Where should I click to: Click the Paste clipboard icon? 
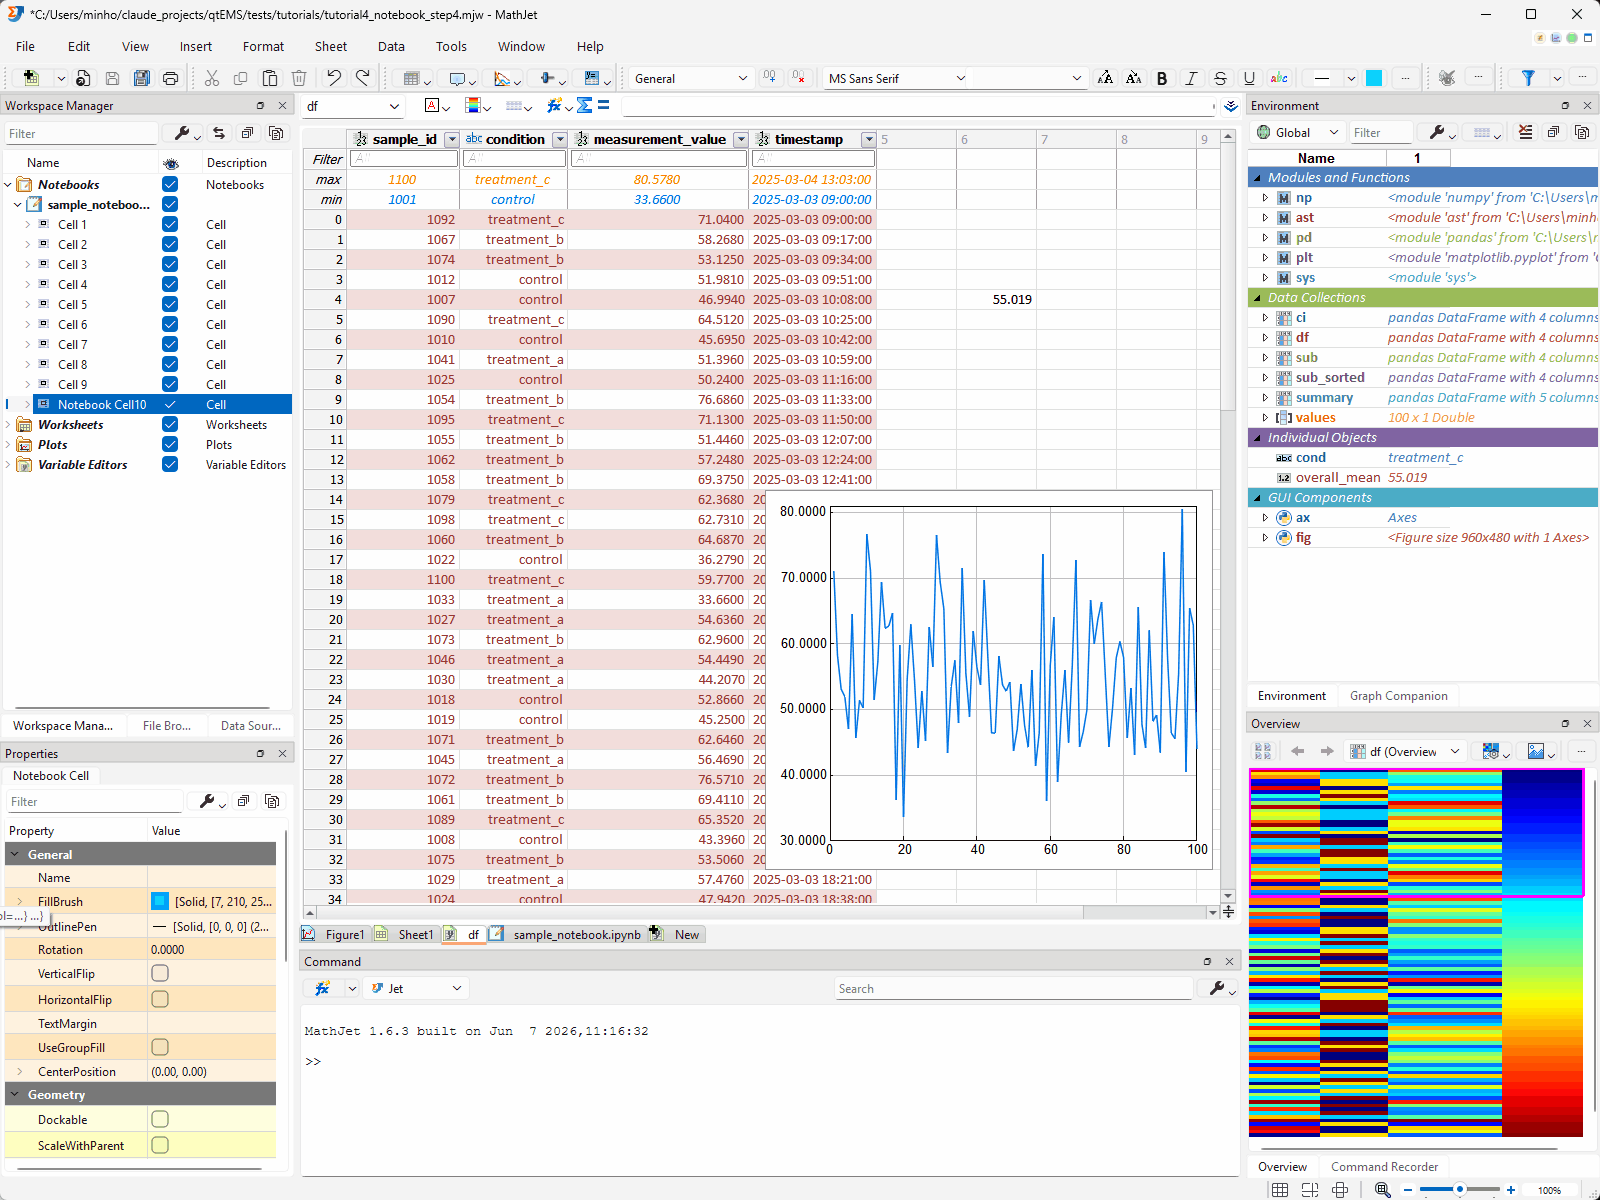pyautogui.click(x=270, y=78)
